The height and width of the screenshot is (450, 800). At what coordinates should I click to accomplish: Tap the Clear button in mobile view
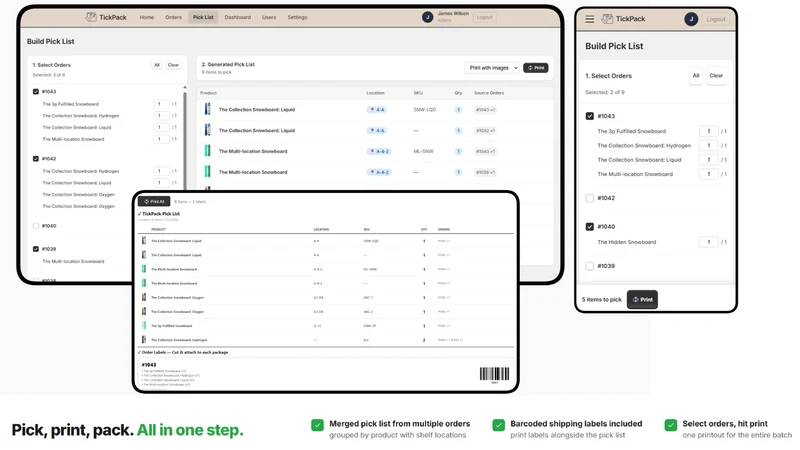pos(716,76)
